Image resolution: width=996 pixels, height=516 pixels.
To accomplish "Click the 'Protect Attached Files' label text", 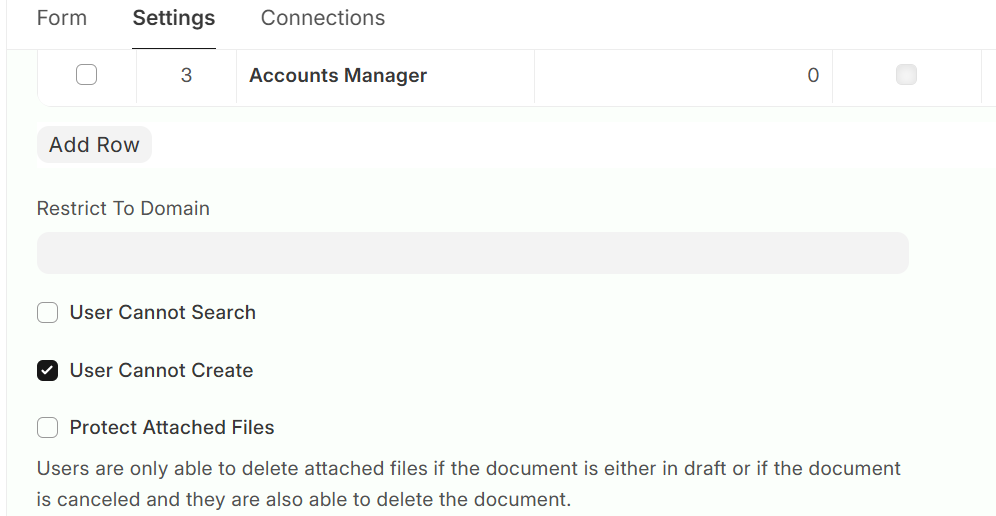I will pos(172,427).
